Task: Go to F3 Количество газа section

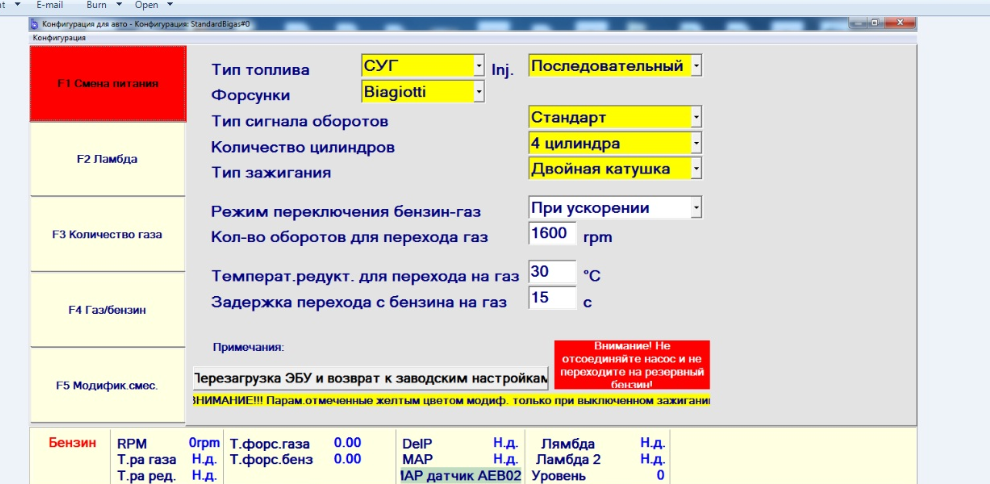Action: tap(108, 234)
